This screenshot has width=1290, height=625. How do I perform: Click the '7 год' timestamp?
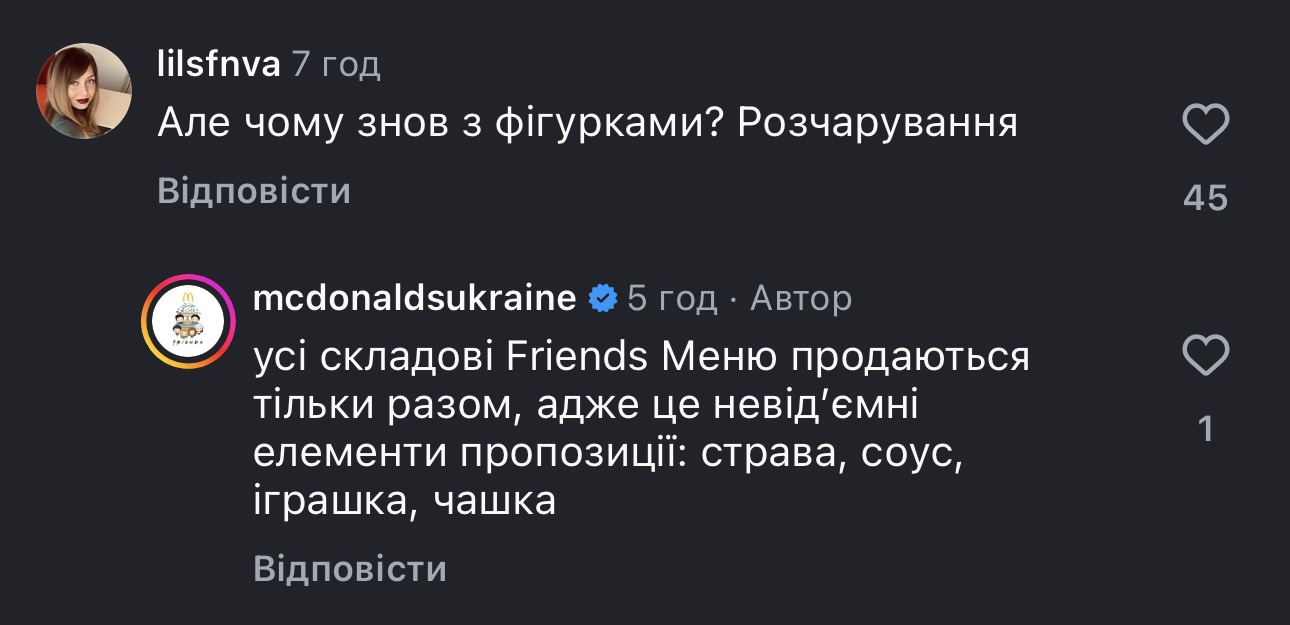pyautogui.click(x=336, y=66)
